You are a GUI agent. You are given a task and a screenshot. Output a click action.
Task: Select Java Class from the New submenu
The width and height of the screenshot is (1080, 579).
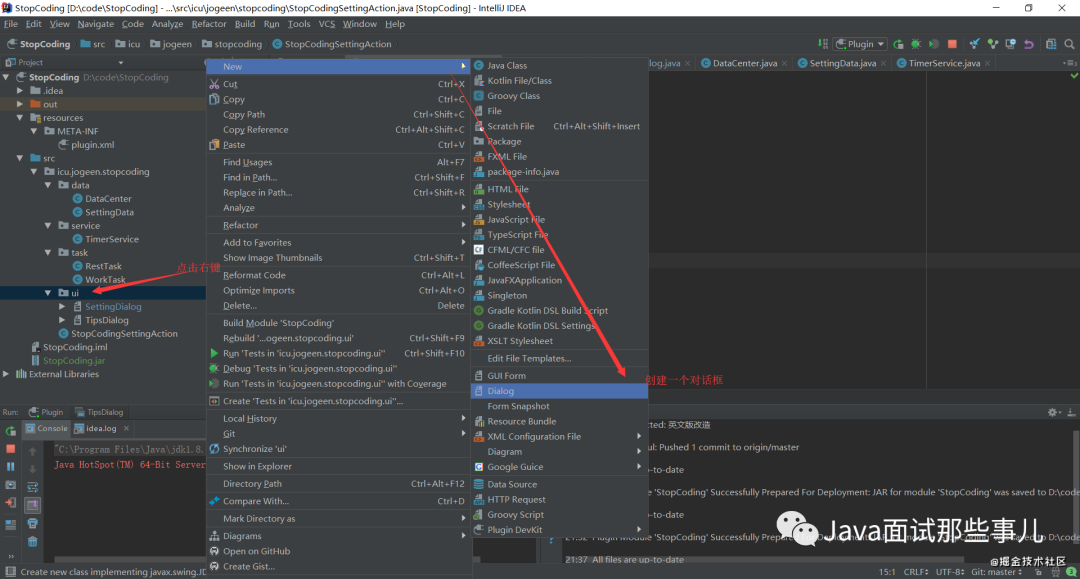pos(559,65)
